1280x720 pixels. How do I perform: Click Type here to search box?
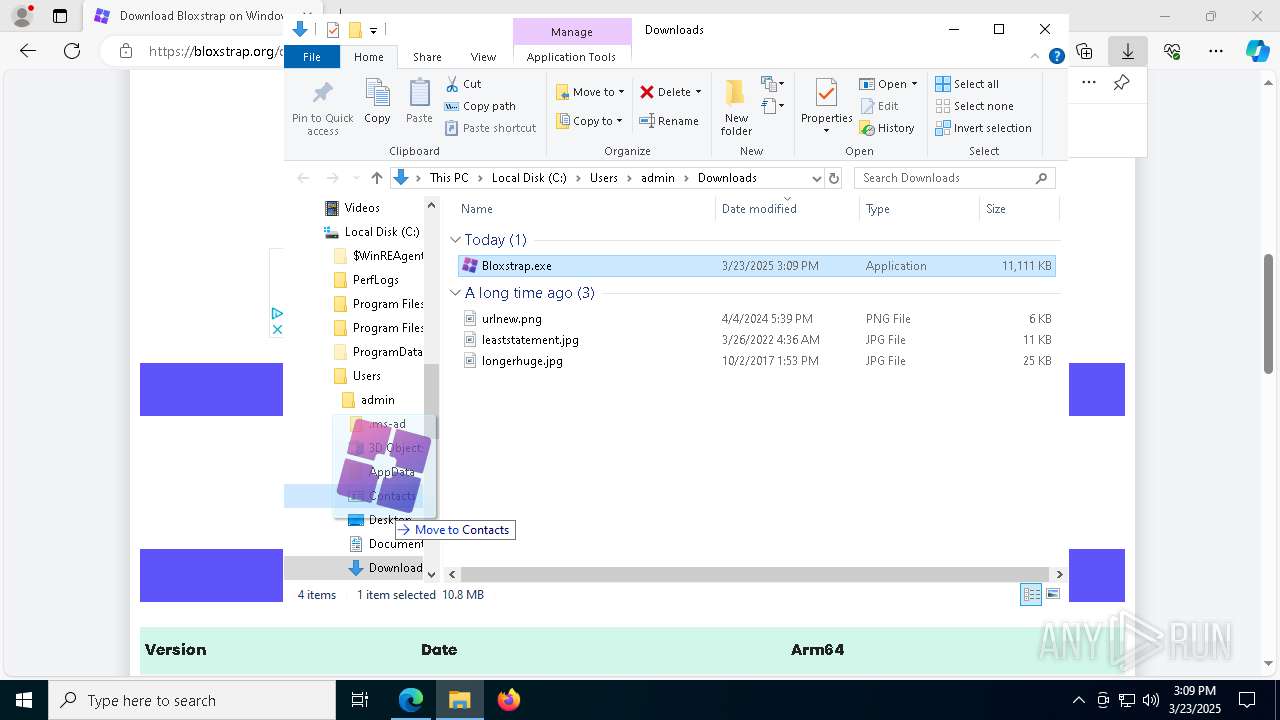192,700
